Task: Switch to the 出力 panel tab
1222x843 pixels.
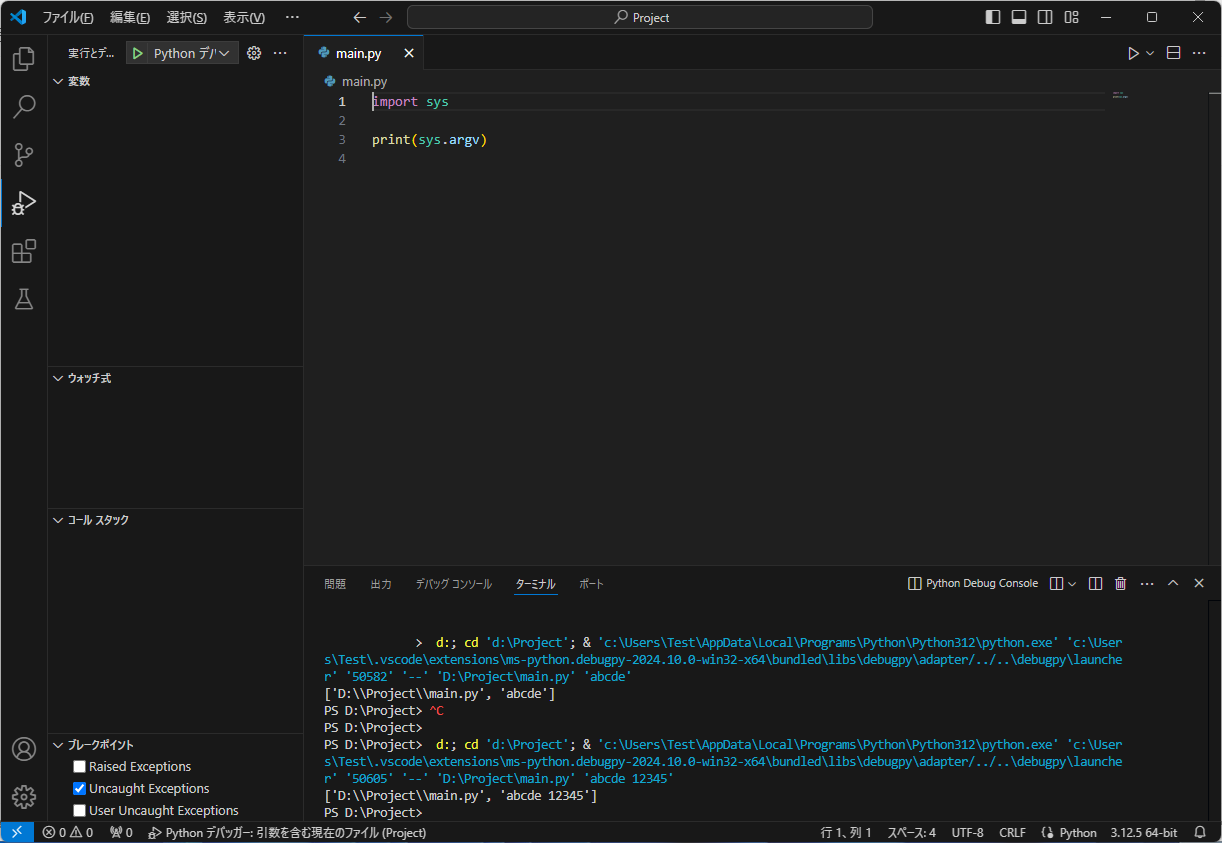Action: point(381,583)
